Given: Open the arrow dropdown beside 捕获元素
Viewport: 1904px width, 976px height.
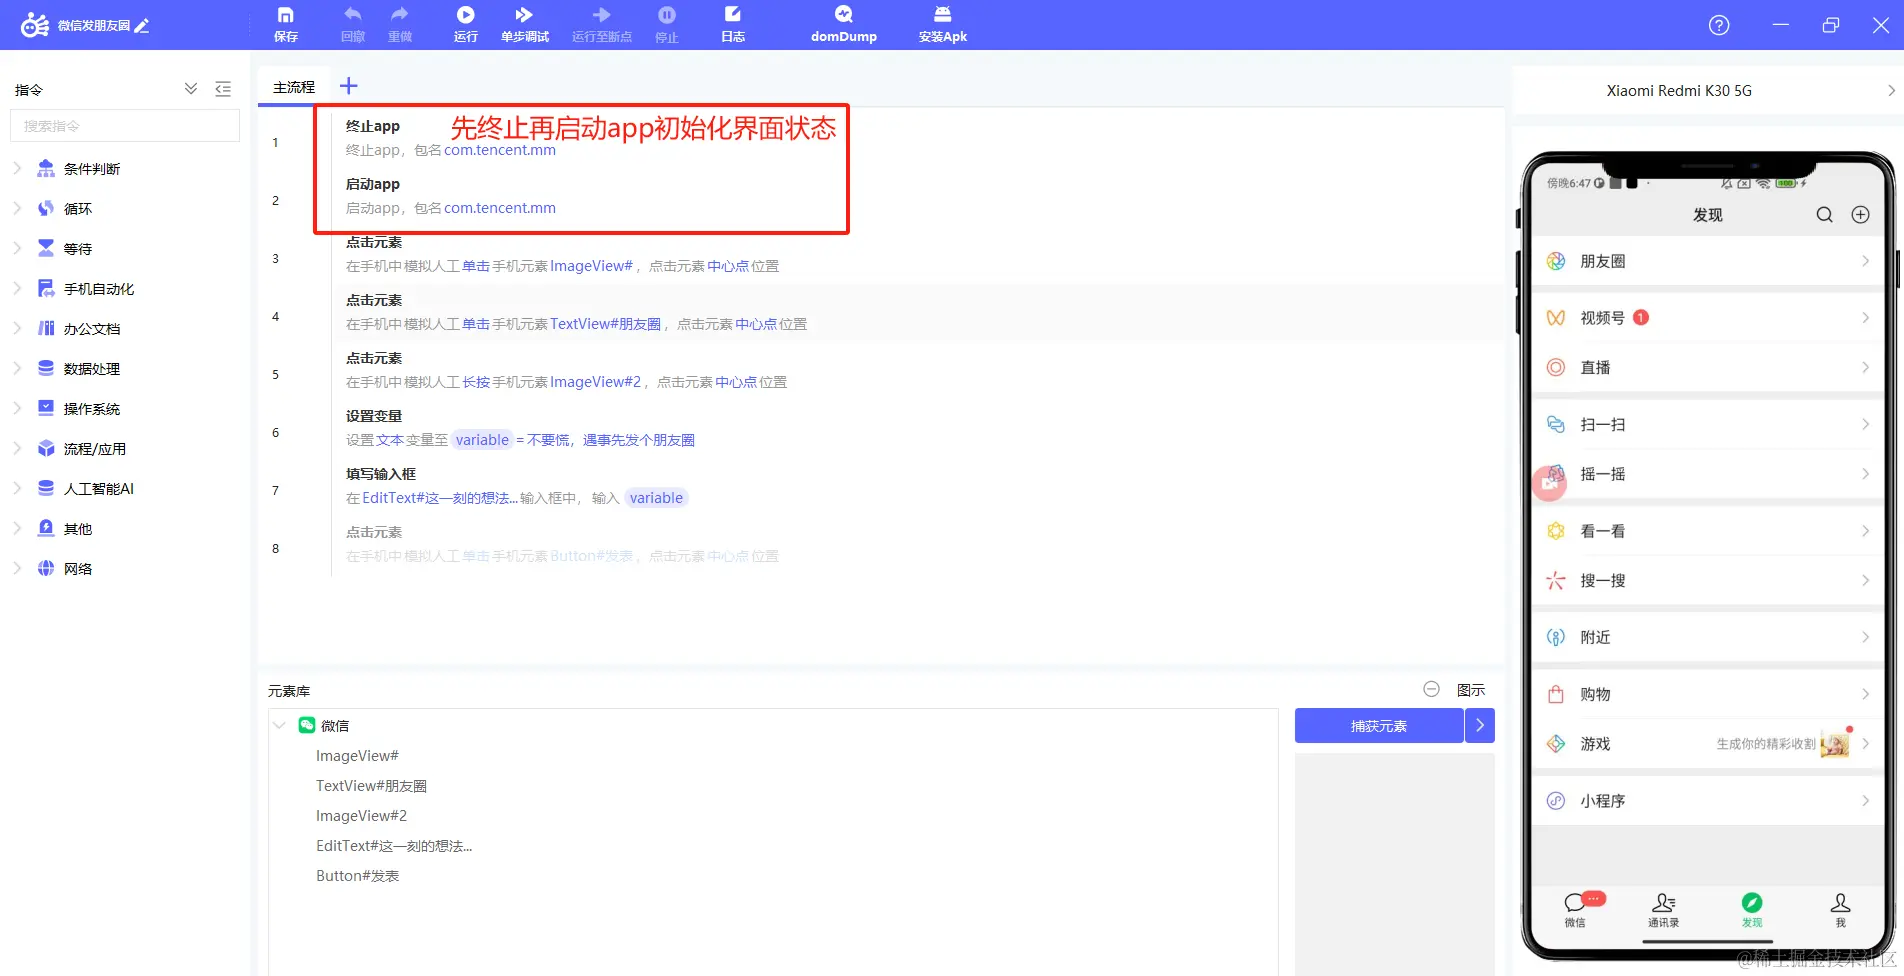Looking at the screenshot, I should (x=1480, y=726).
